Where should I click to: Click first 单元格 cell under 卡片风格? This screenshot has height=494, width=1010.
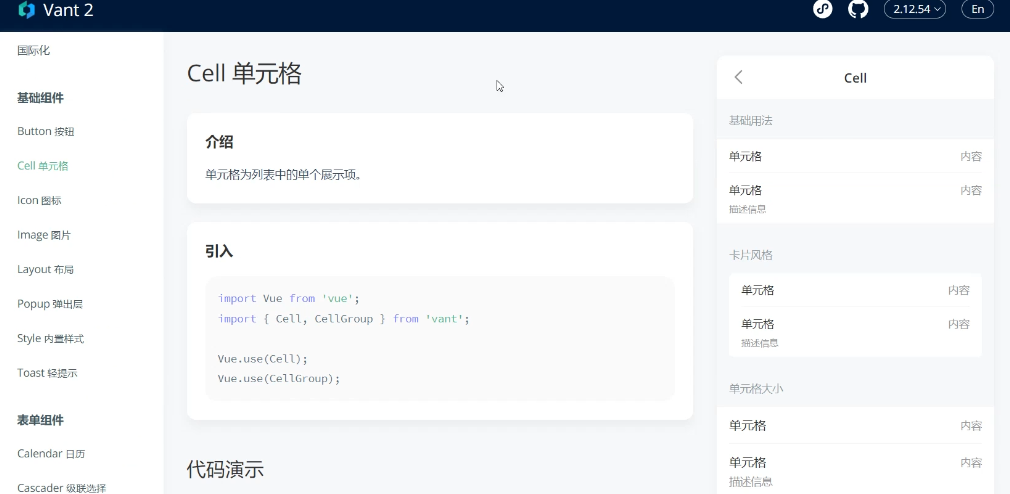tap(855, 290)
